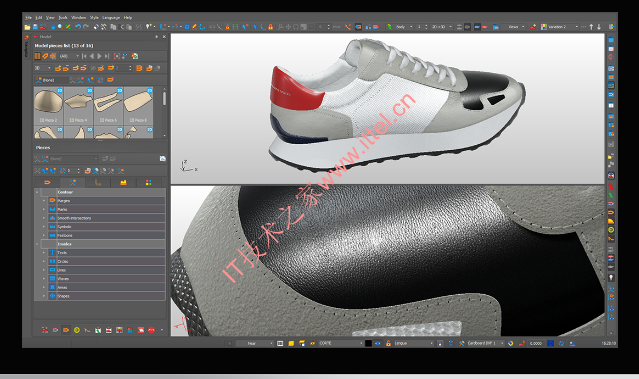Open the (All) pieces filter dropdown

(69, 56)
